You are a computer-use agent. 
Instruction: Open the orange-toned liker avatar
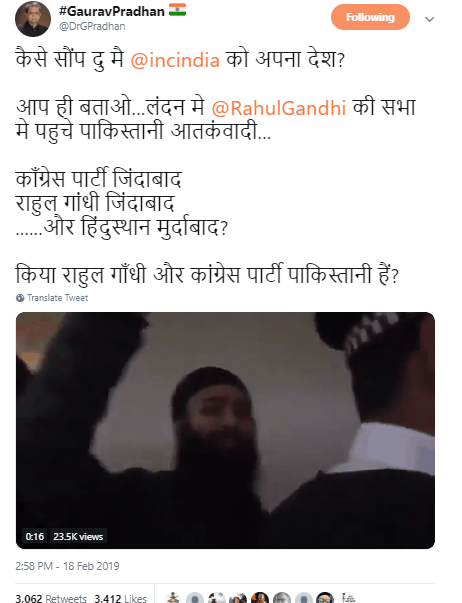(260, 598)
